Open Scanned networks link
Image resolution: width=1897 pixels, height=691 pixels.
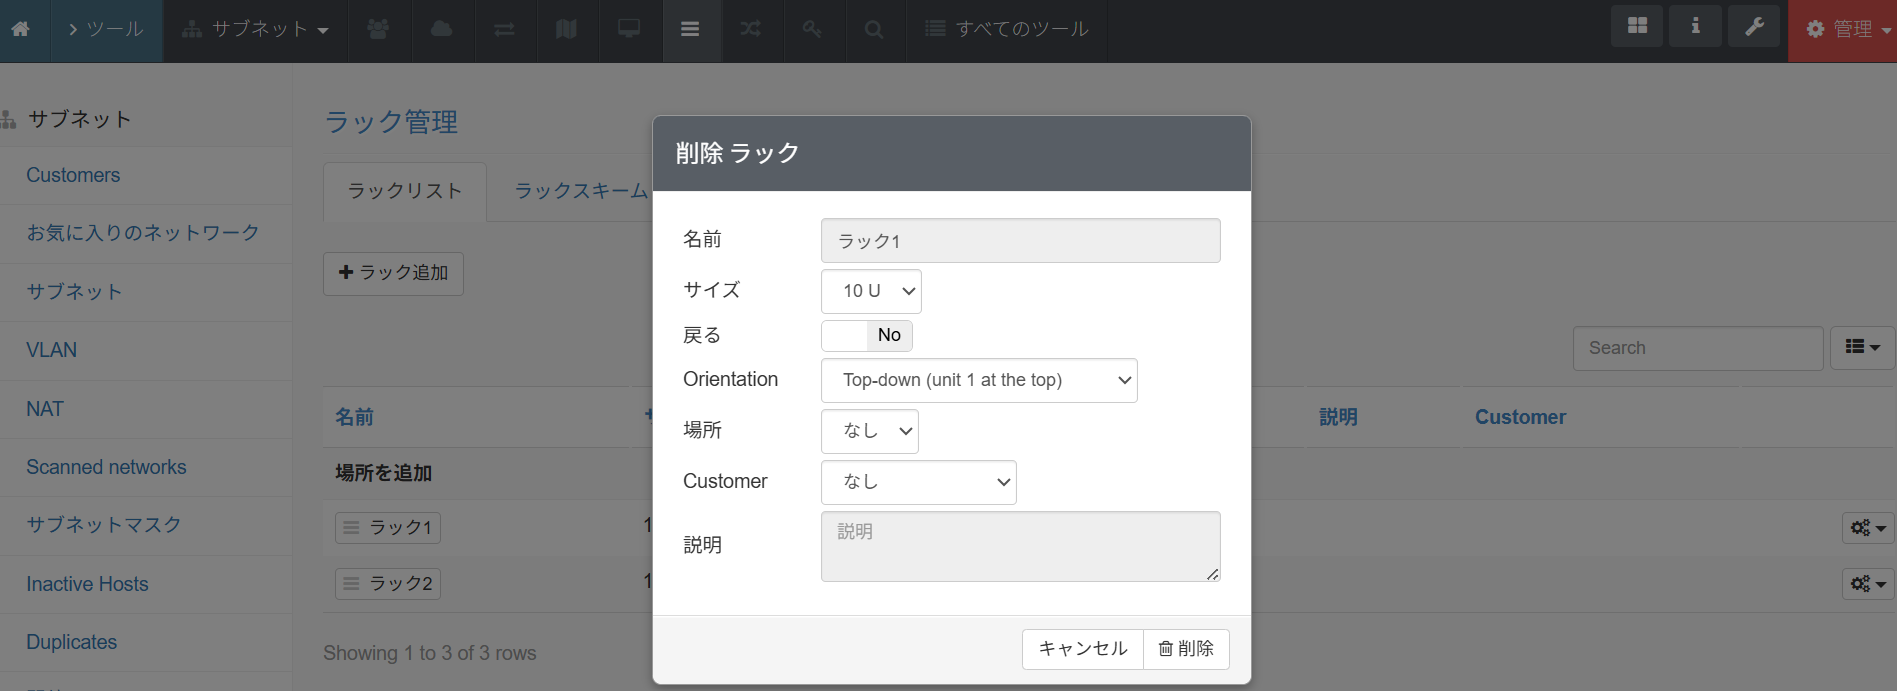(106, 467)
